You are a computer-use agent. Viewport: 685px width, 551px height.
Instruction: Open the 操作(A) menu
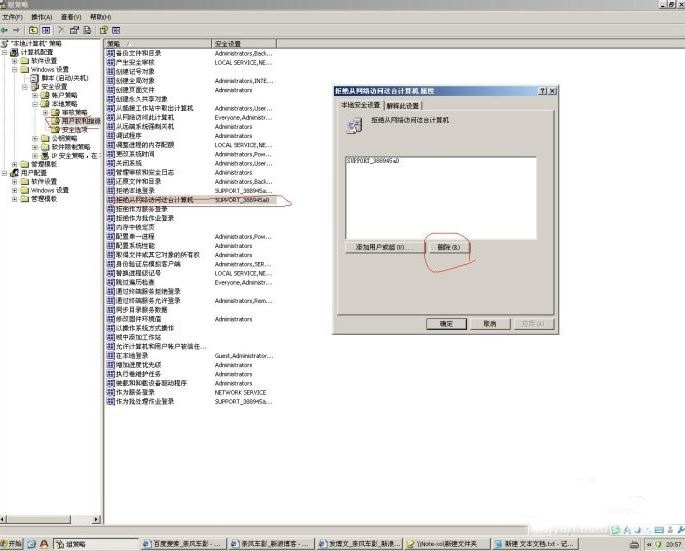tap(41, 17)
